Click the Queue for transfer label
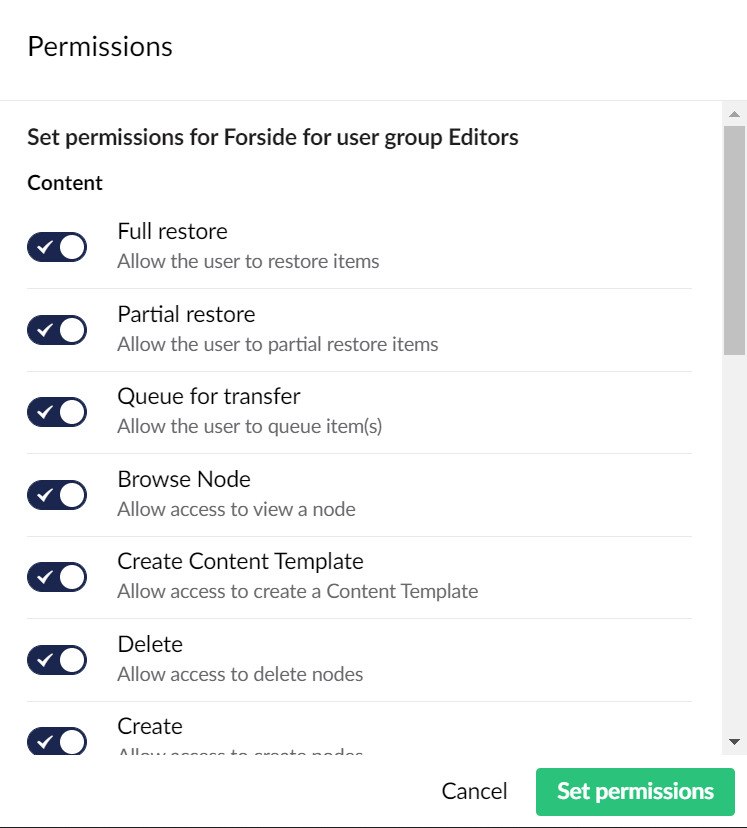The width and height of the screenshot is (747, 828). tap(208, 396)
